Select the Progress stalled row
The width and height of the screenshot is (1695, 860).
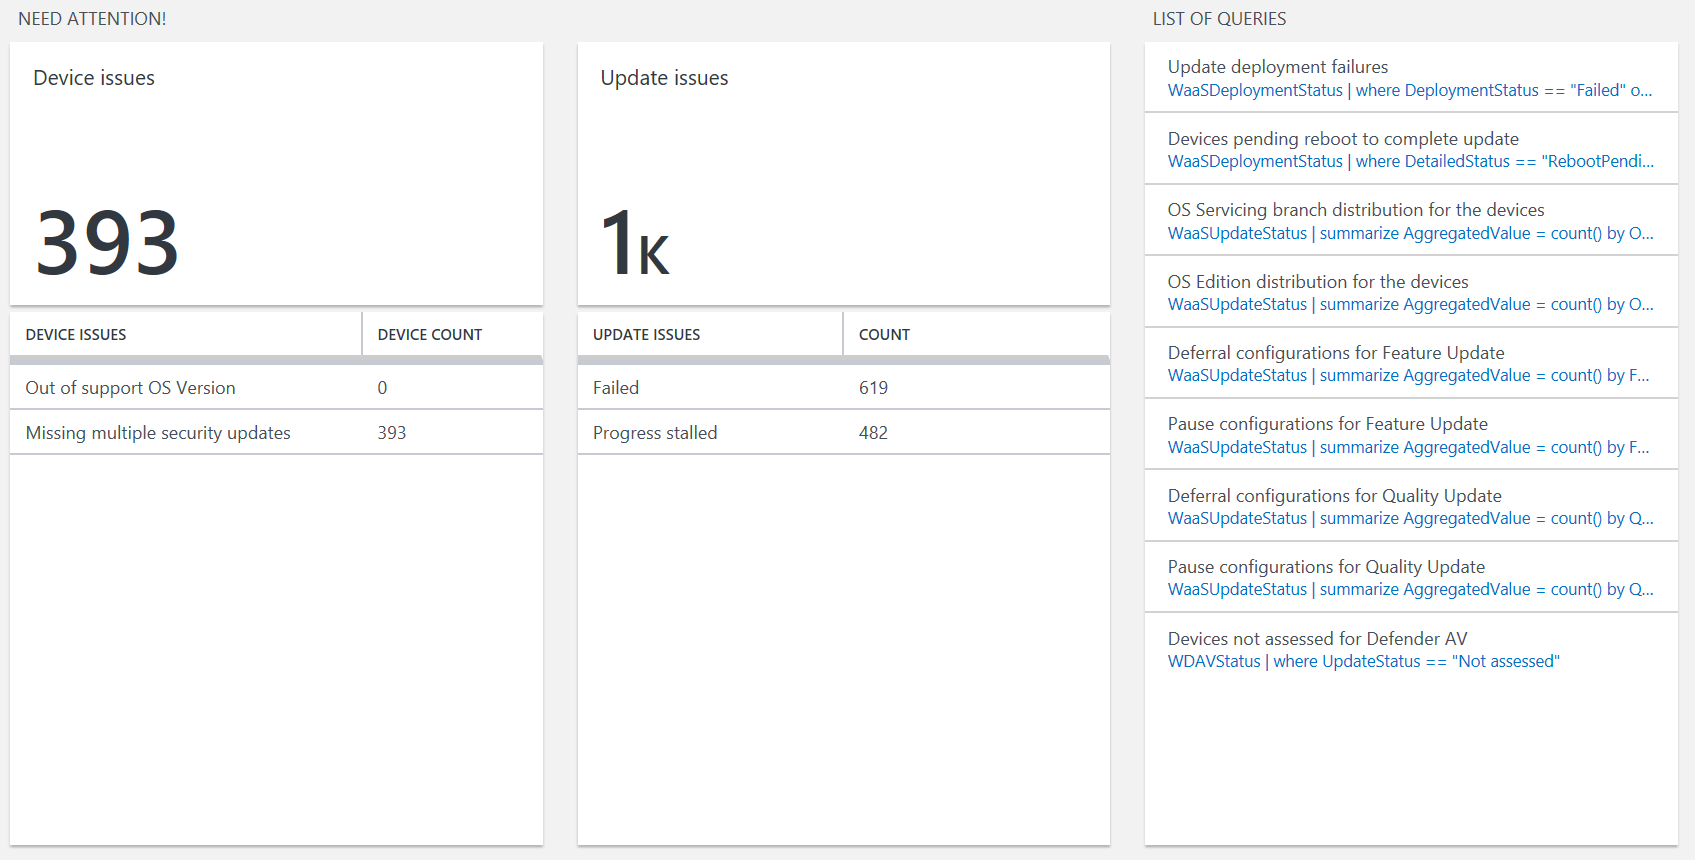(x=844, y=433)
